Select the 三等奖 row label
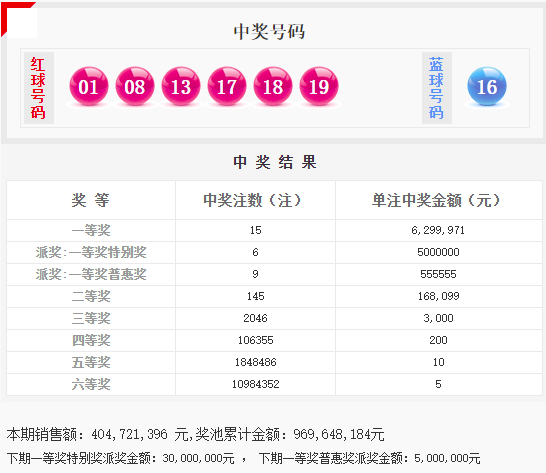546x473 pixels. [x=91, y=318]
